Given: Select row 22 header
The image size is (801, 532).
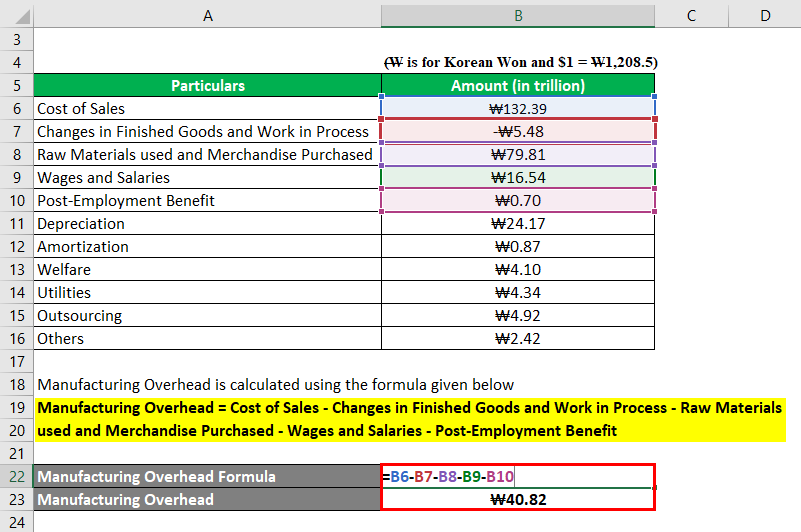Looking at the screenshot, I should (17, 476).
